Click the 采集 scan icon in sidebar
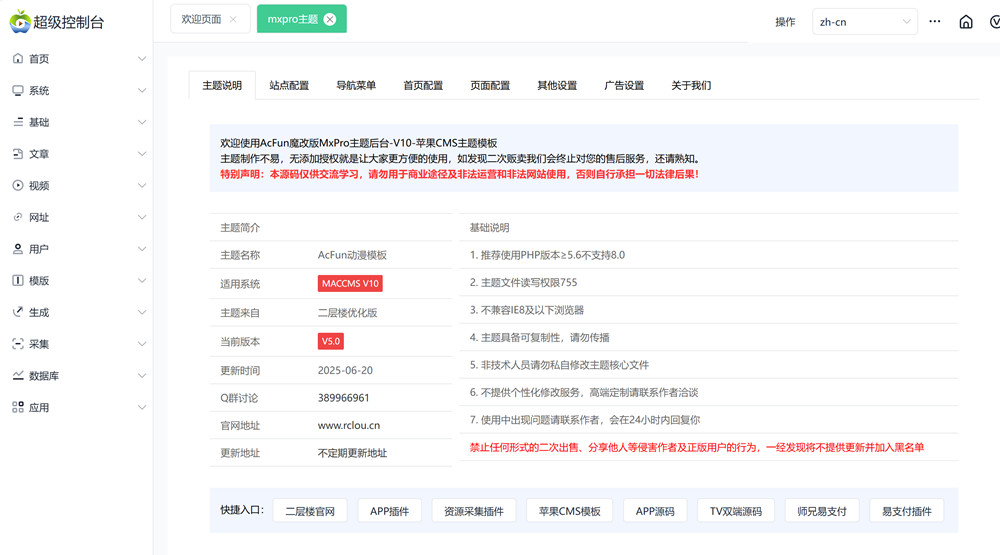Screen dimensions: 1000x555 [18, 344]
